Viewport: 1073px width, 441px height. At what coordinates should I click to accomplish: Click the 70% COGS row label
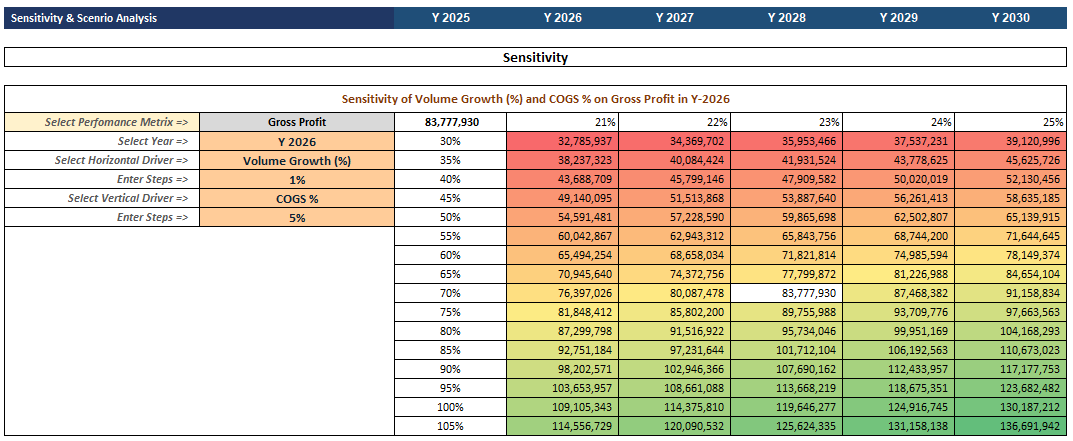point(451,294)
